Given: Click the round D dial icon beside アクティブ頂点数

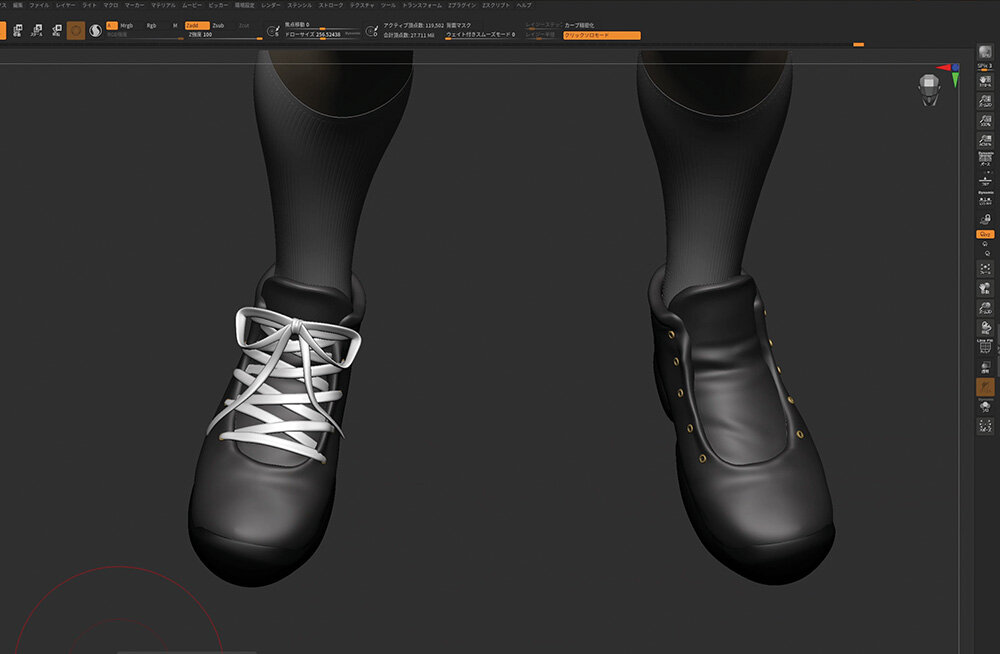Looking at the screenshot, I should point(372,30).
